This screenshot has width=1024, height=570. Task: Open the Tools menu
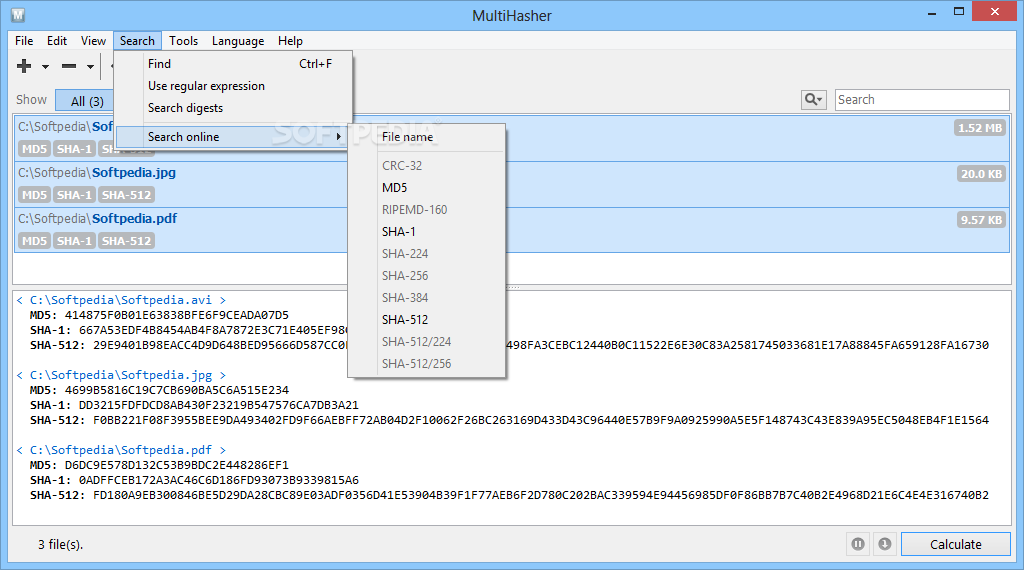pos(184,40)
